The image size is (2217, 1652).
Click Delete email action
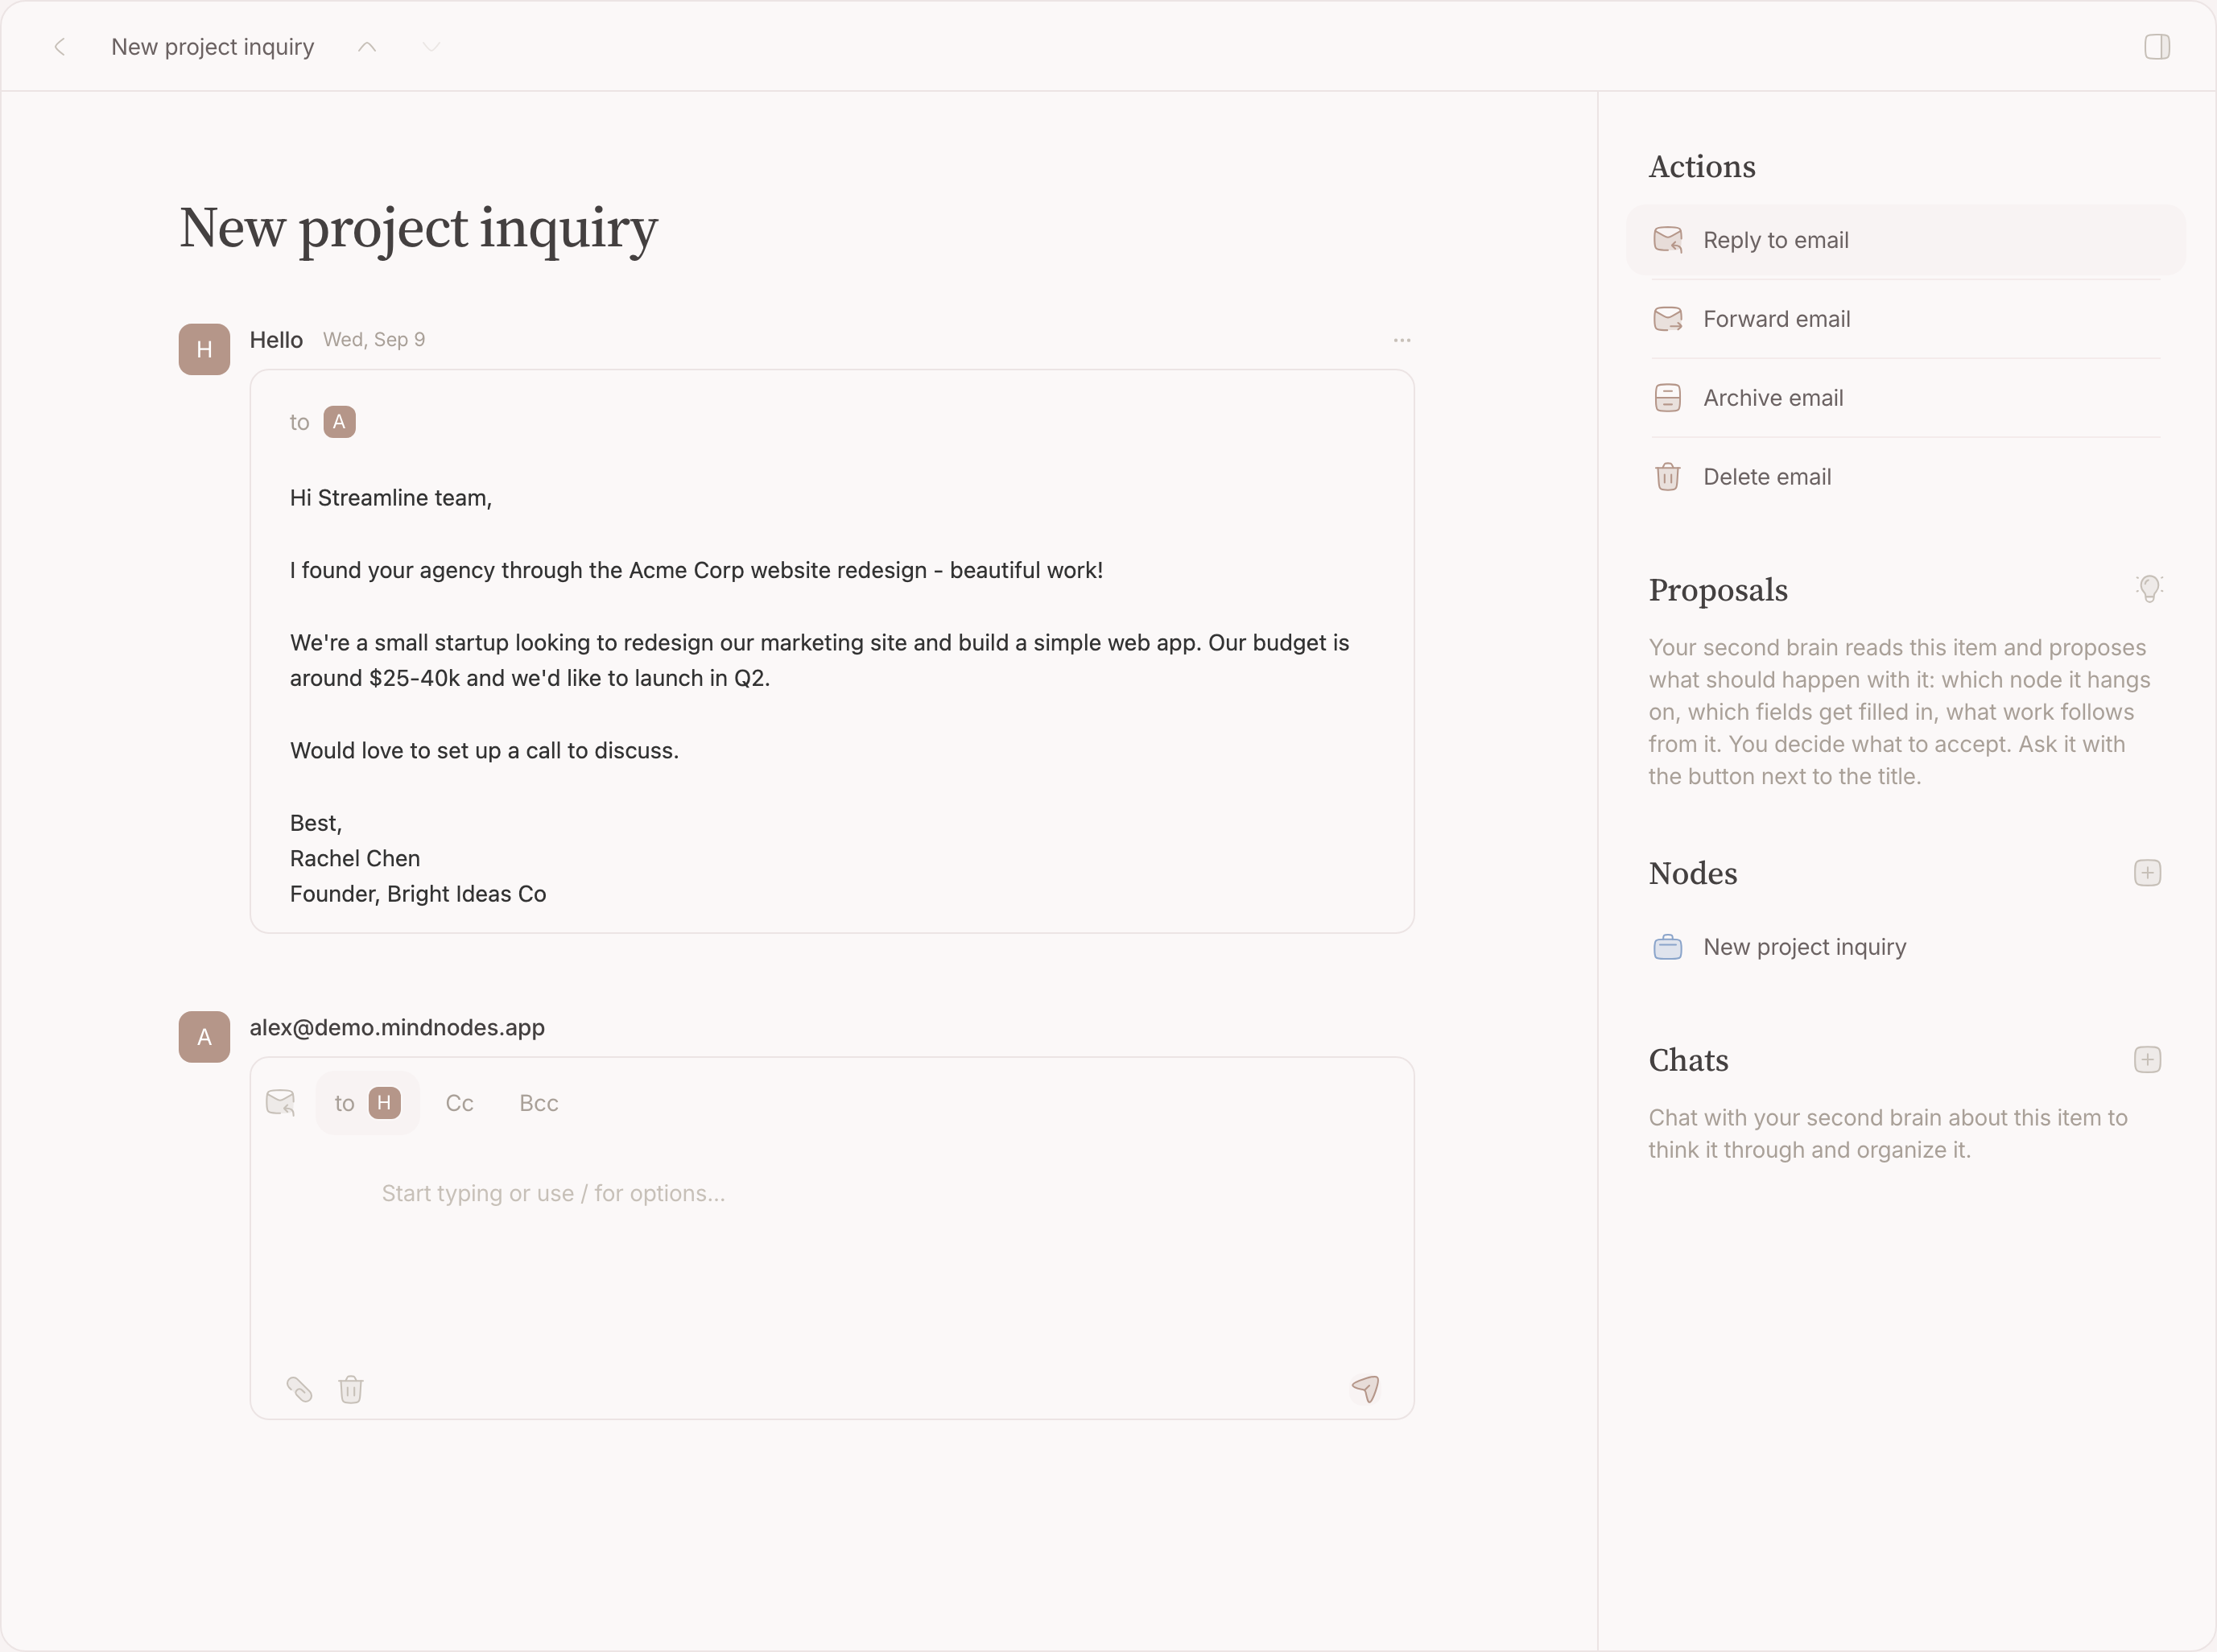click(1905, 477)
